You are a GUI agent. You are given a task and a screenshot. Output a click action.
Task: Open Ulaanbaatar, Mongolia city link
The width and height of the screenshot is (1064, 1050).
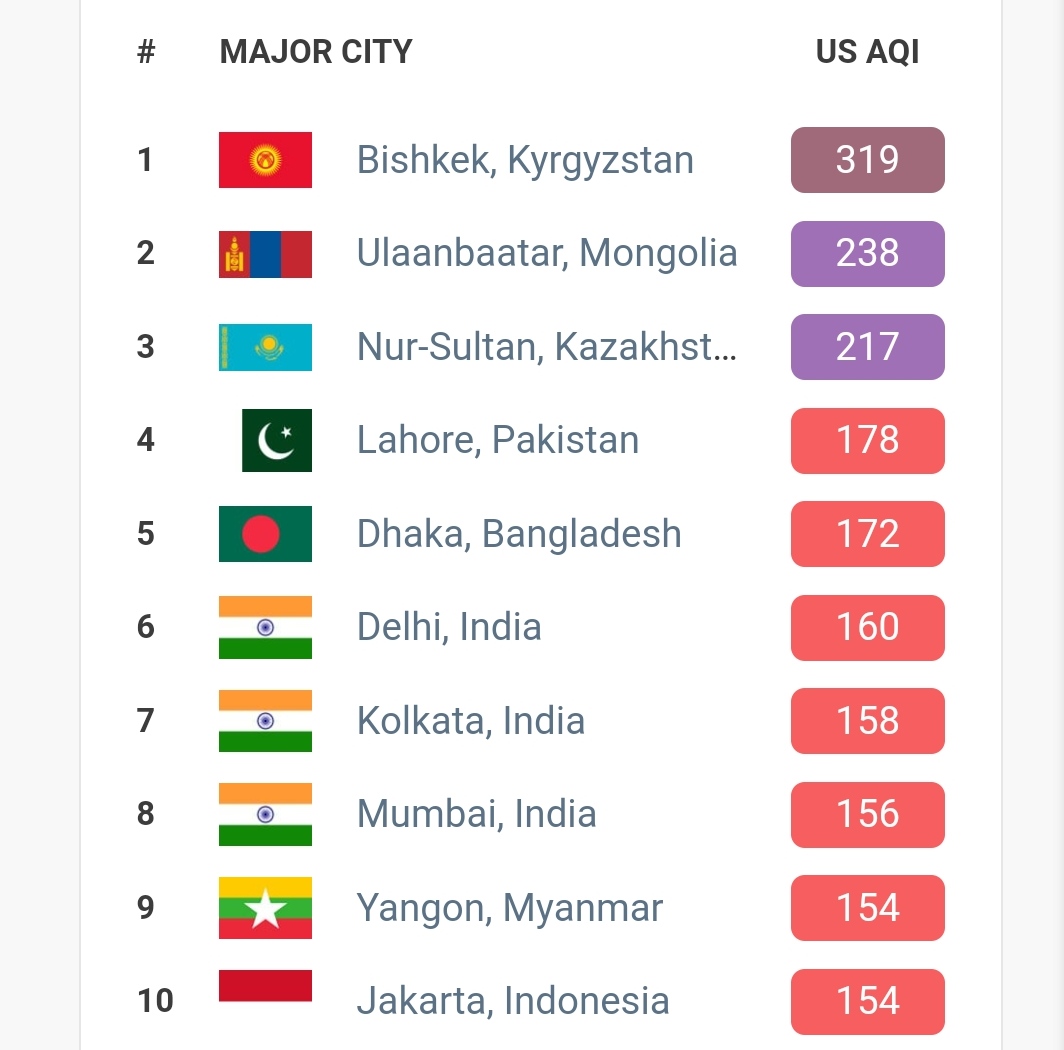[x=547, y=254]
